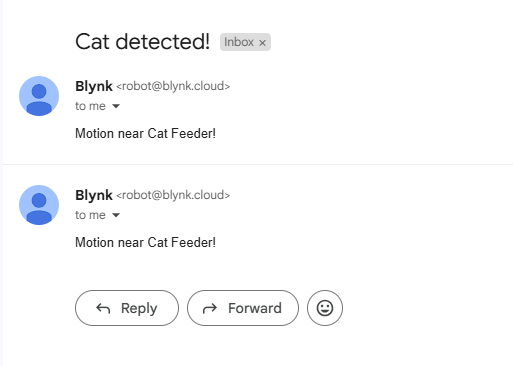Click 'to me' text in the first message
513x366 pixels.
(x=90, y=106)
